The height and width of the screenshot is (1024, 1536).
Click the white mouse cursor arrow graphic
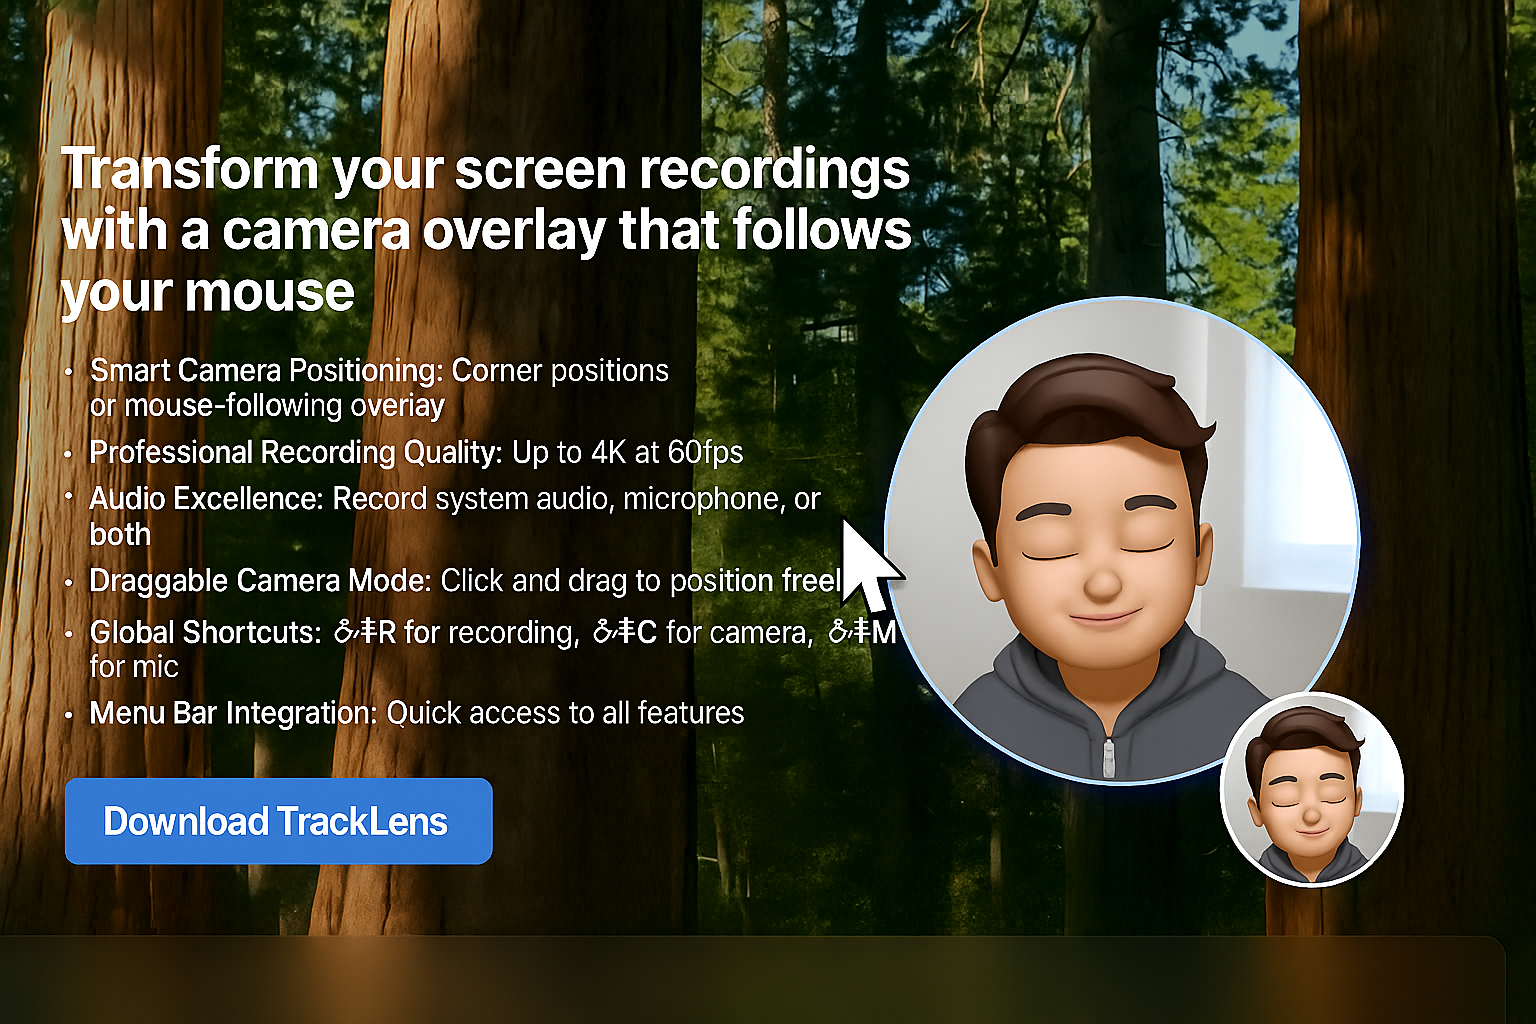[866, 566]
